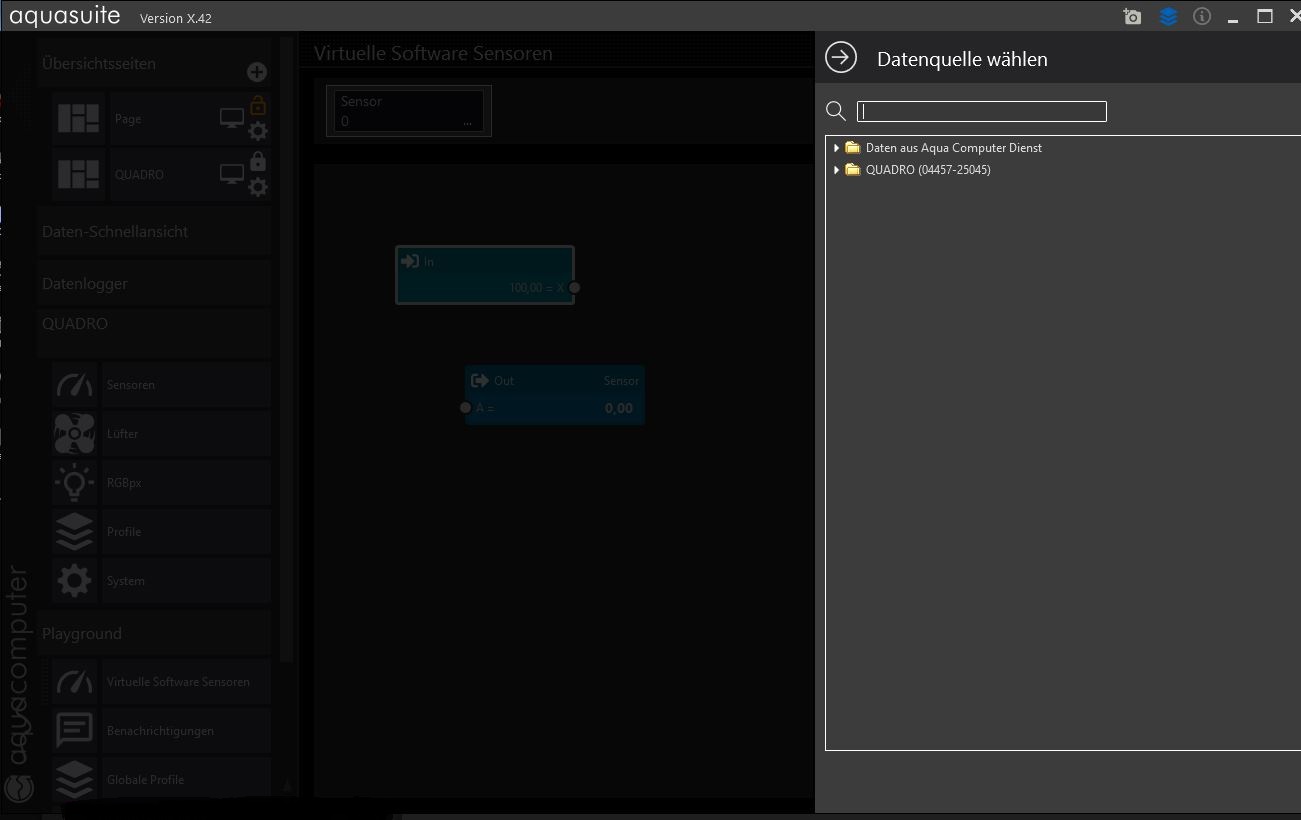
Task: Click the Out node input connector dot
Action: point(465,408)
